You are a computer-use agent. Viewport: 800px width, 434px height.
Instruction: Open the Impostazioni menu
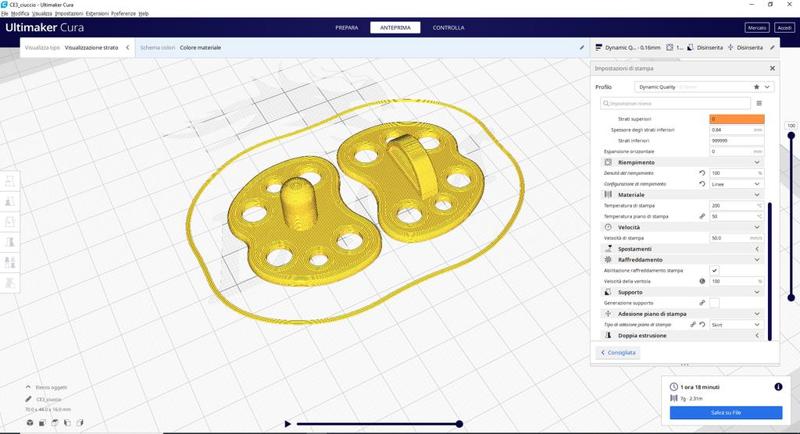pyautogui.click(x=69, y=14)
